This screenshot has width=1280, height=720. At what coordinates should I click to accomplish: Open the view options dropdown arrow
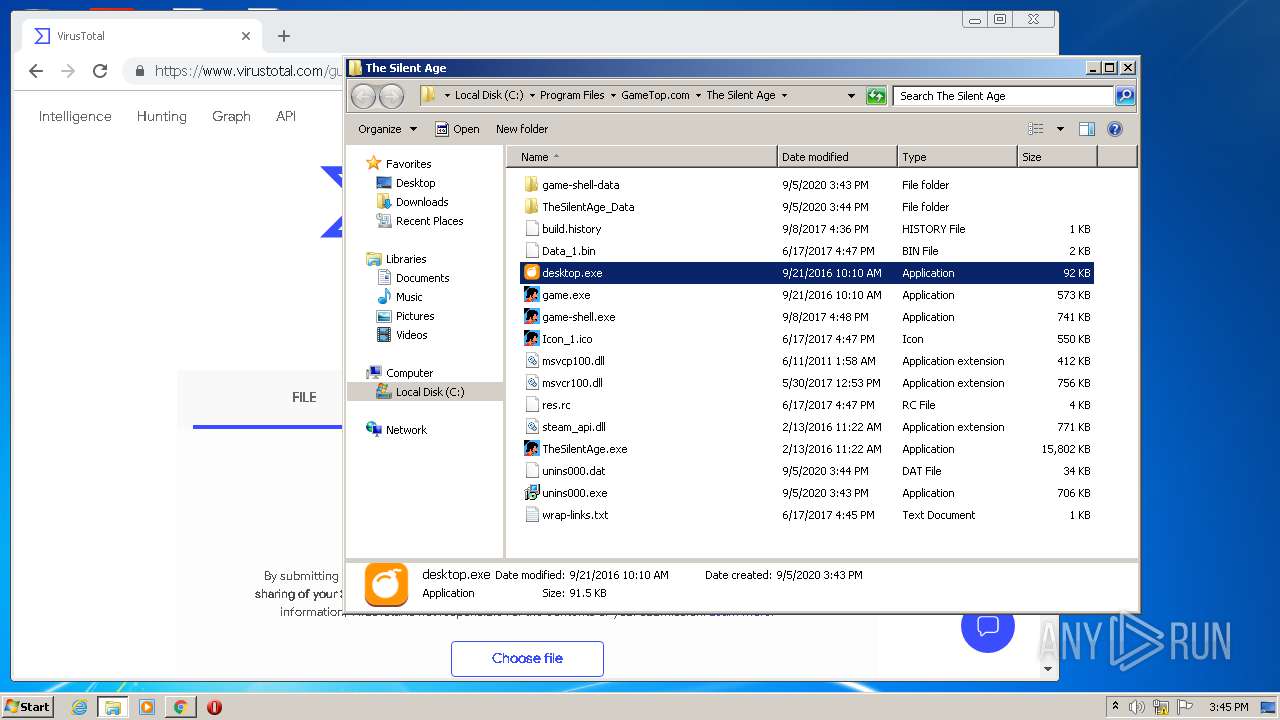(x=1060, y=129)
